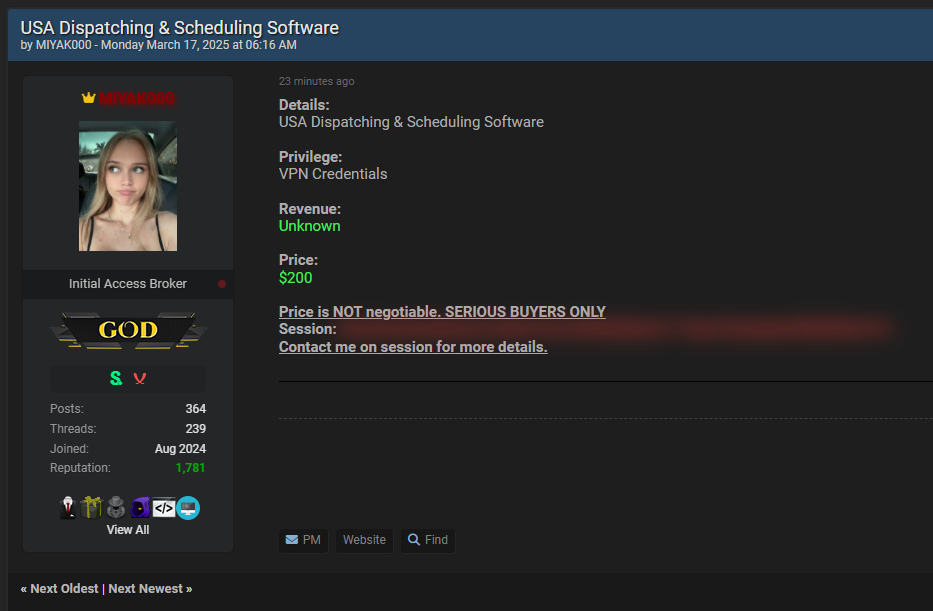This screenshot has height=611, width=933.
Task: Click the gray hat figure award icon
Action: [116, 508]
